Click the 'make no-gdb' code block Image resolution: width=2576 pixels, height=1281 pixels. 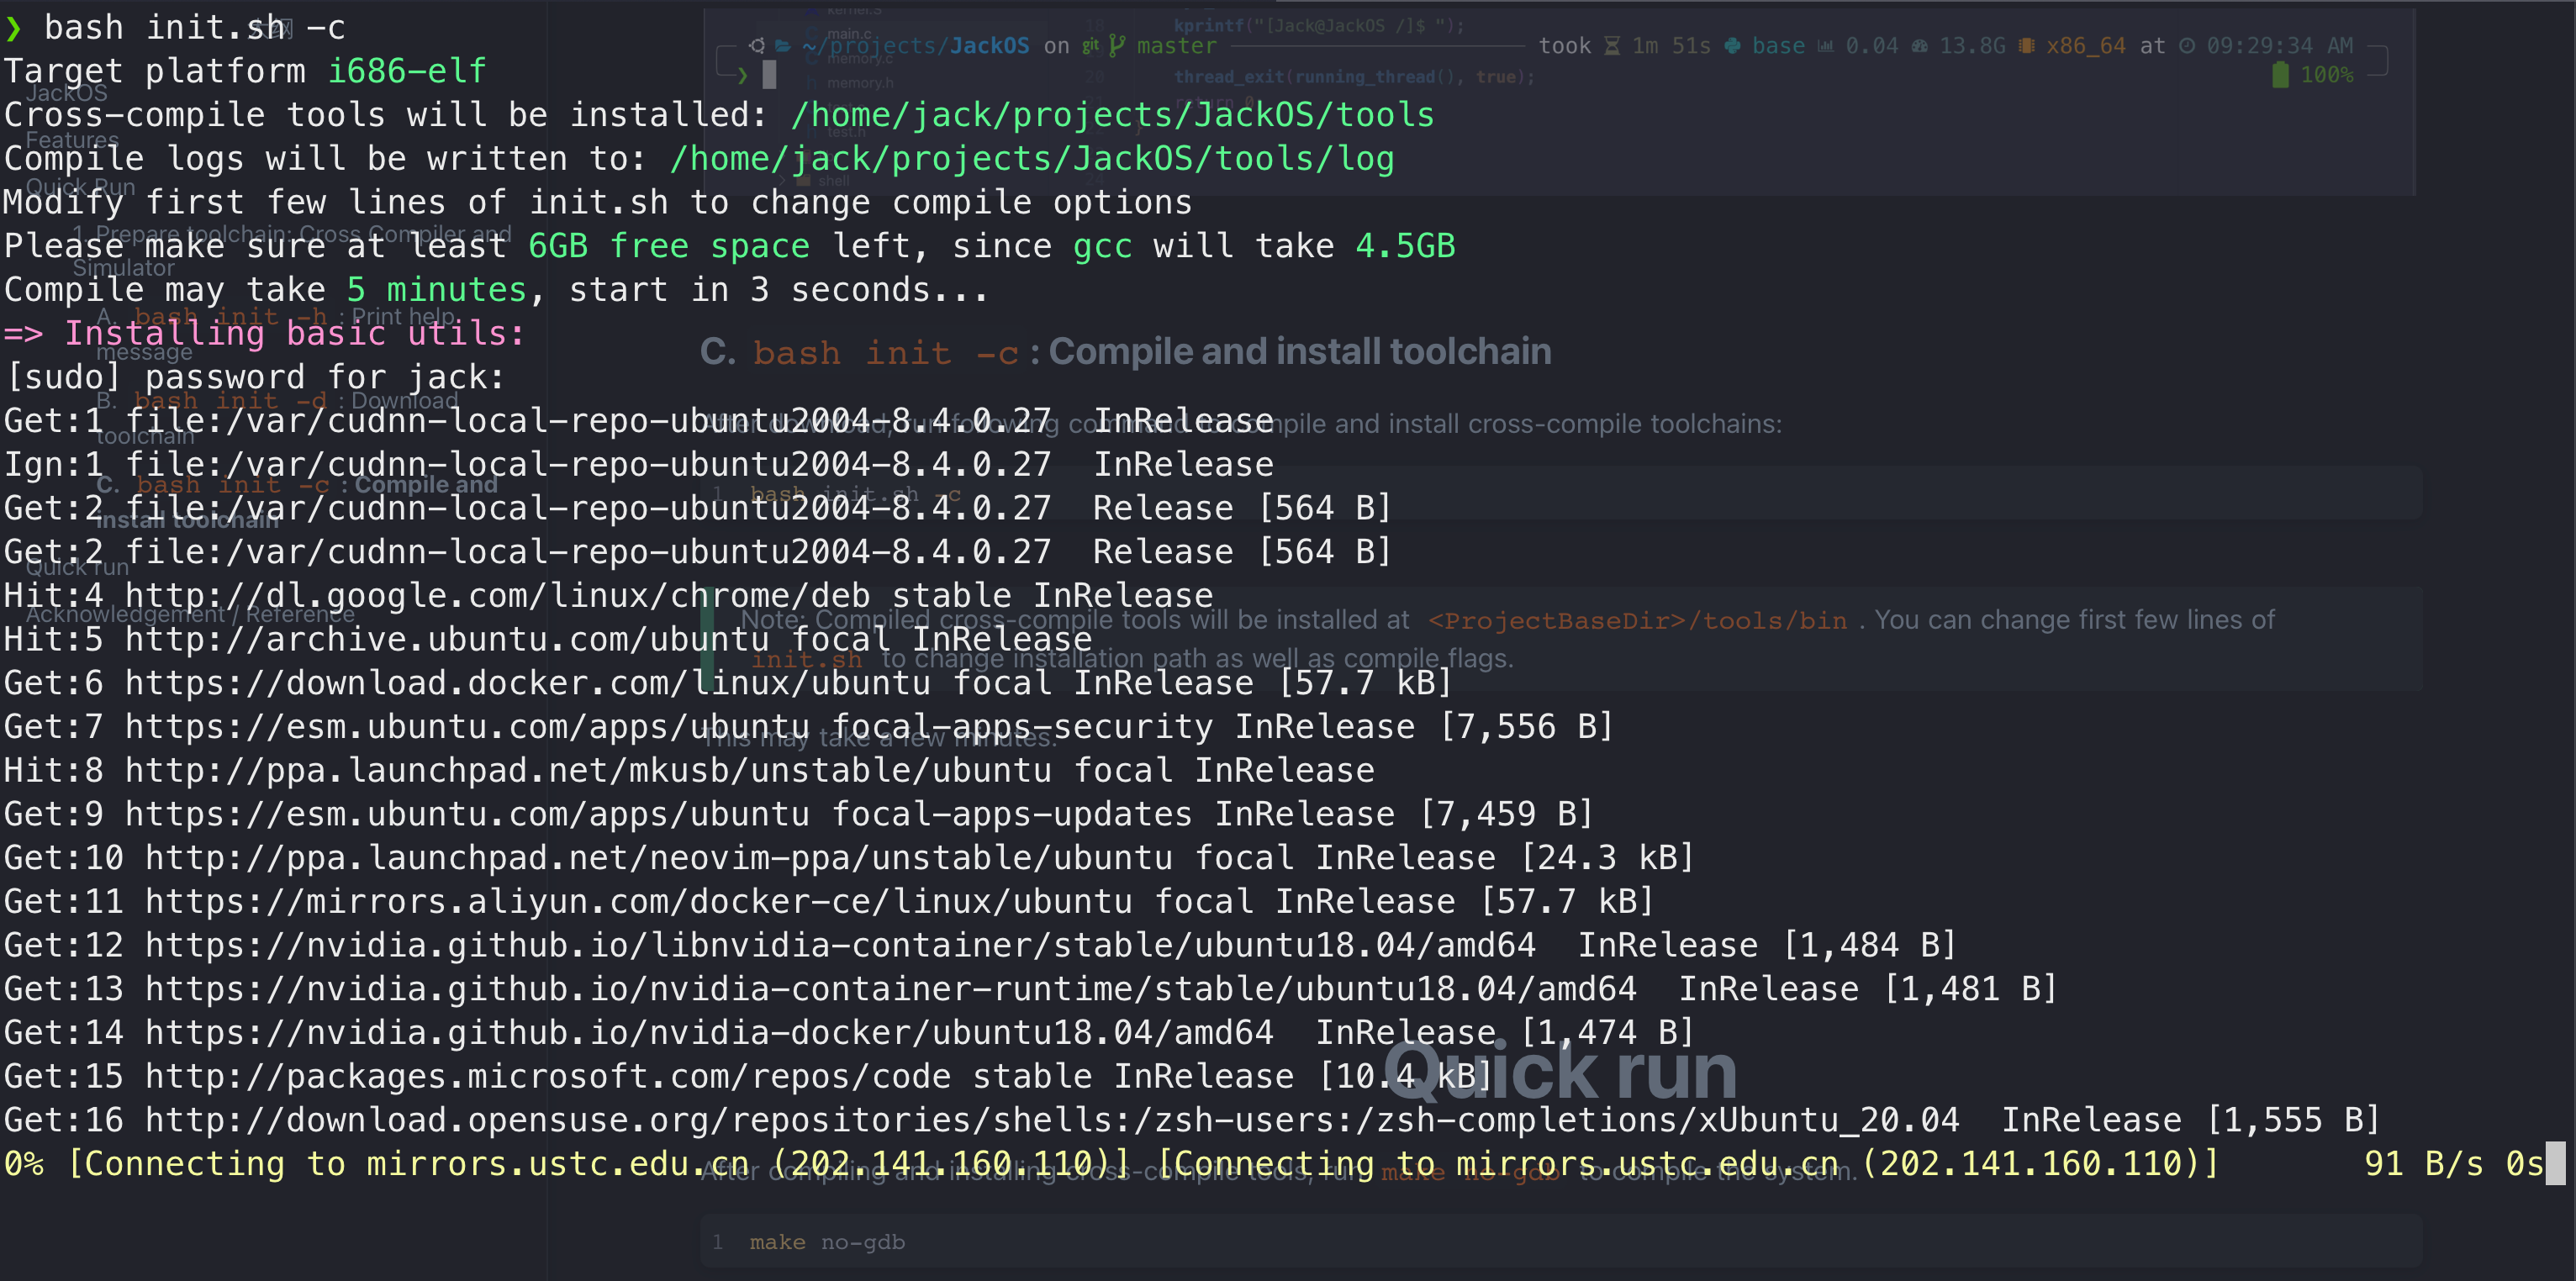[x=827, y=1241]
